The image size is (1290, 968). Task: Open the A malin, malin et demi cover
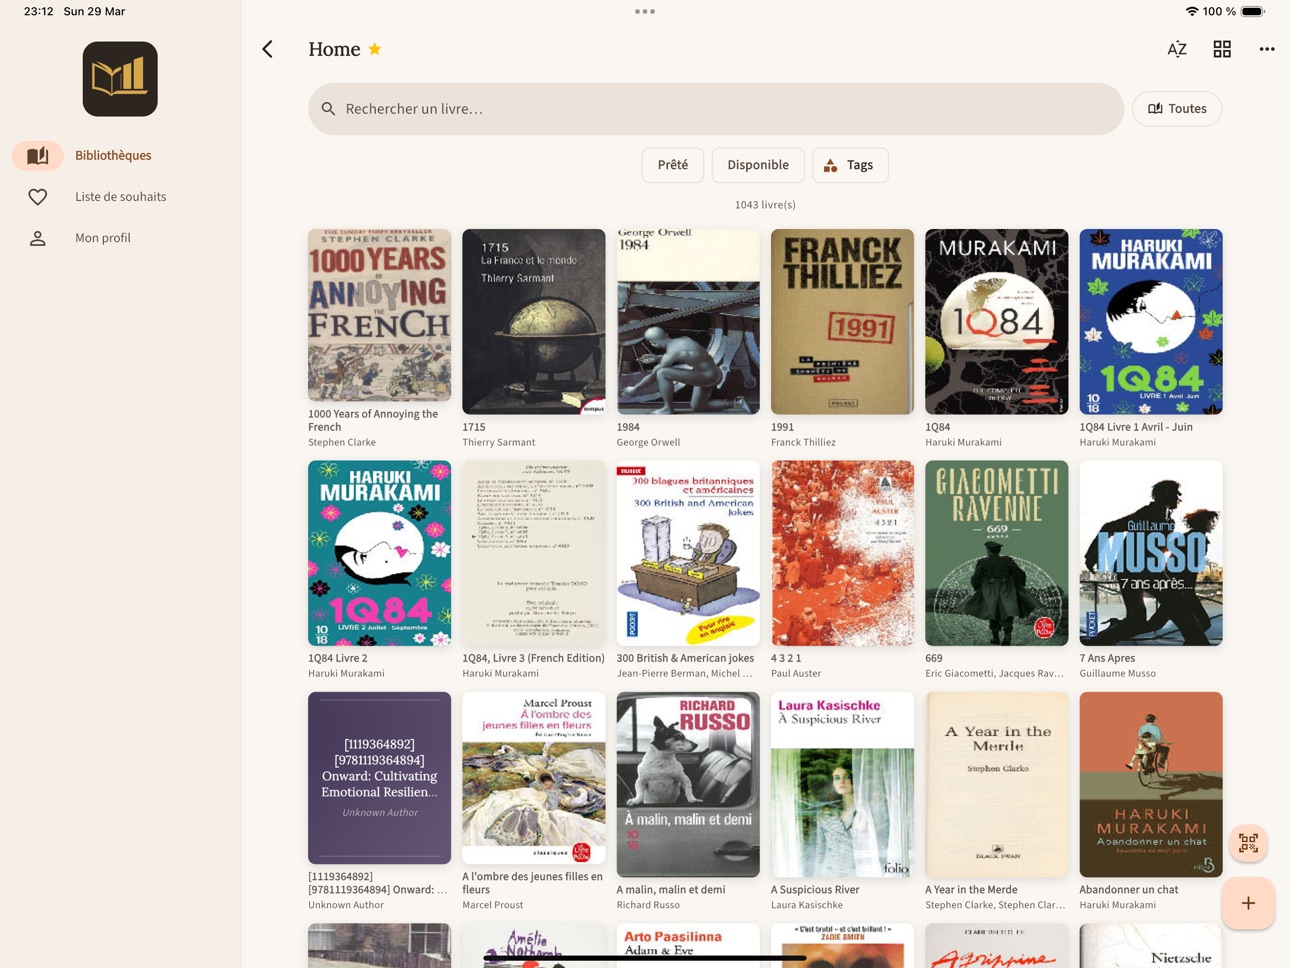point(688,785)
